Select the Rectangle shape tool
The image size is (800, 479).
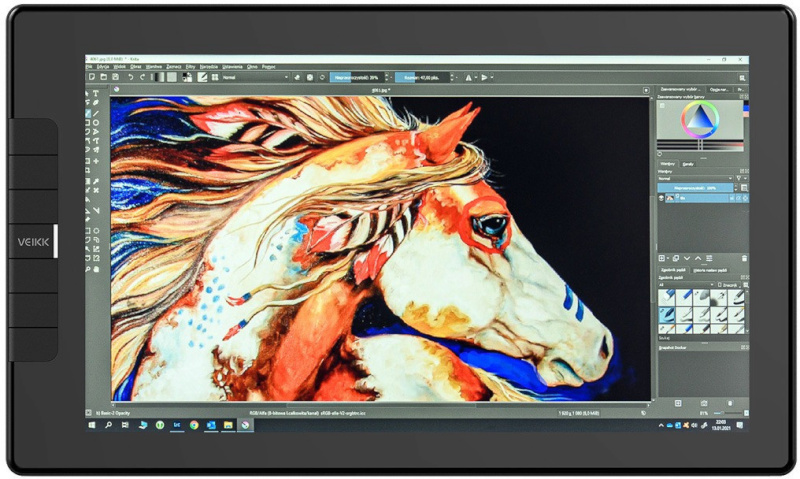point(88,123)
